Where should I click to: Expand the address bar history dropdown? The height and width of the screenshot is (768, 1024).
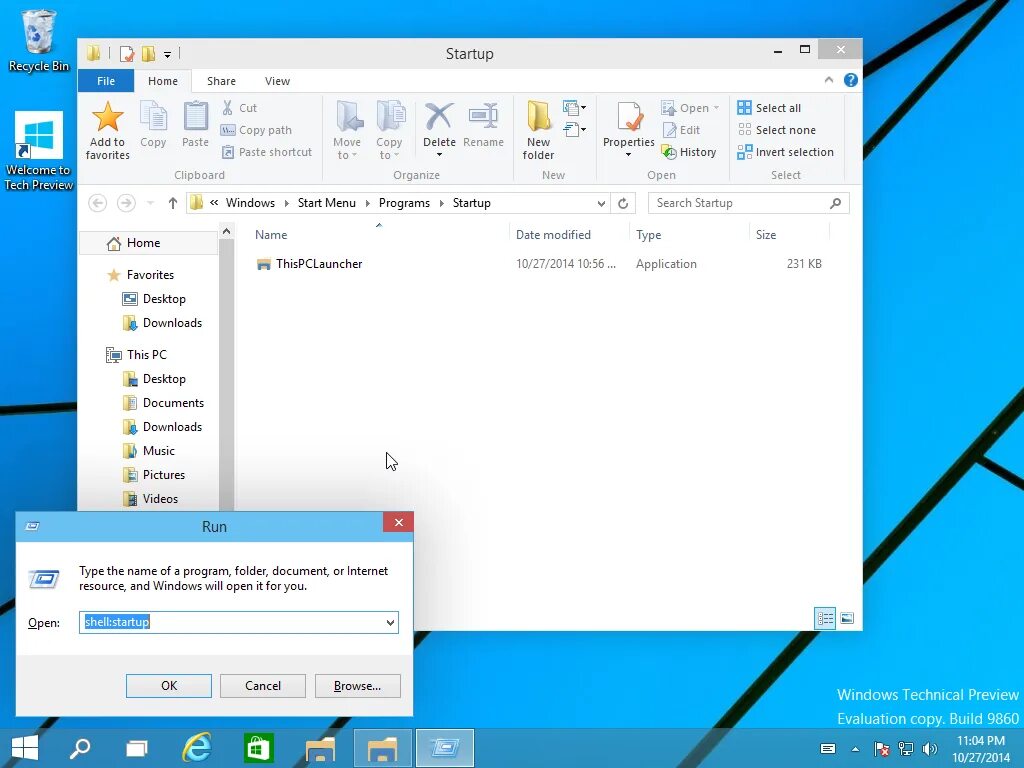pos(601,203)
